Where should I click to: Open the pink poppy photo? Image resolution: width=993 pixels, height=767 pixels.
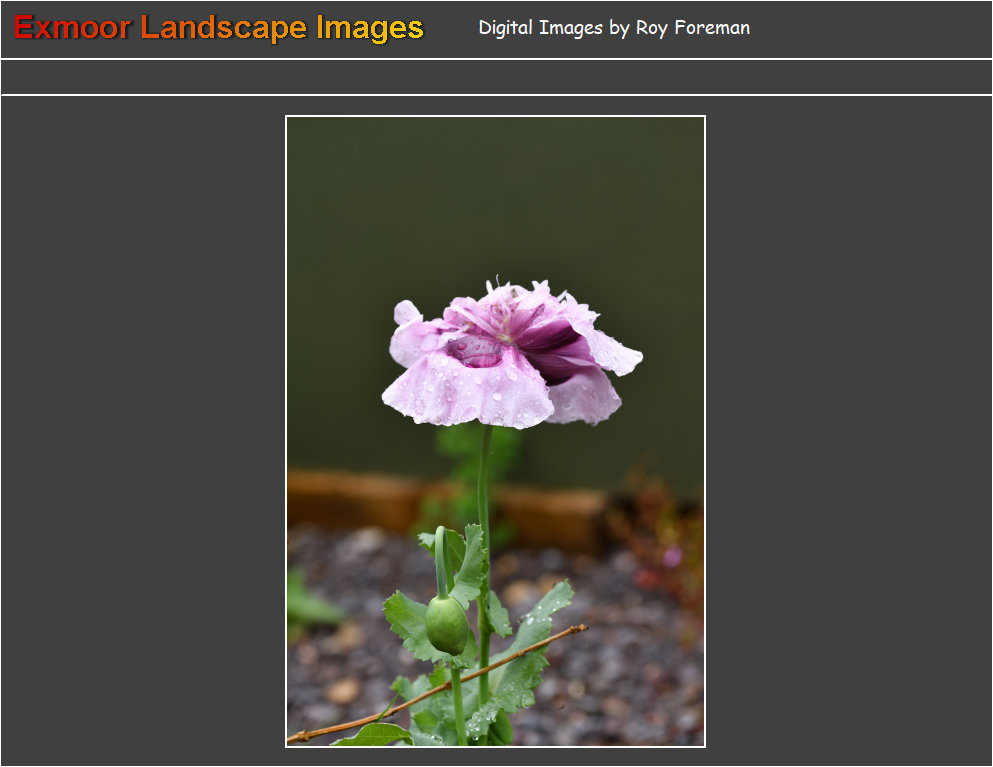pos(495,431)
